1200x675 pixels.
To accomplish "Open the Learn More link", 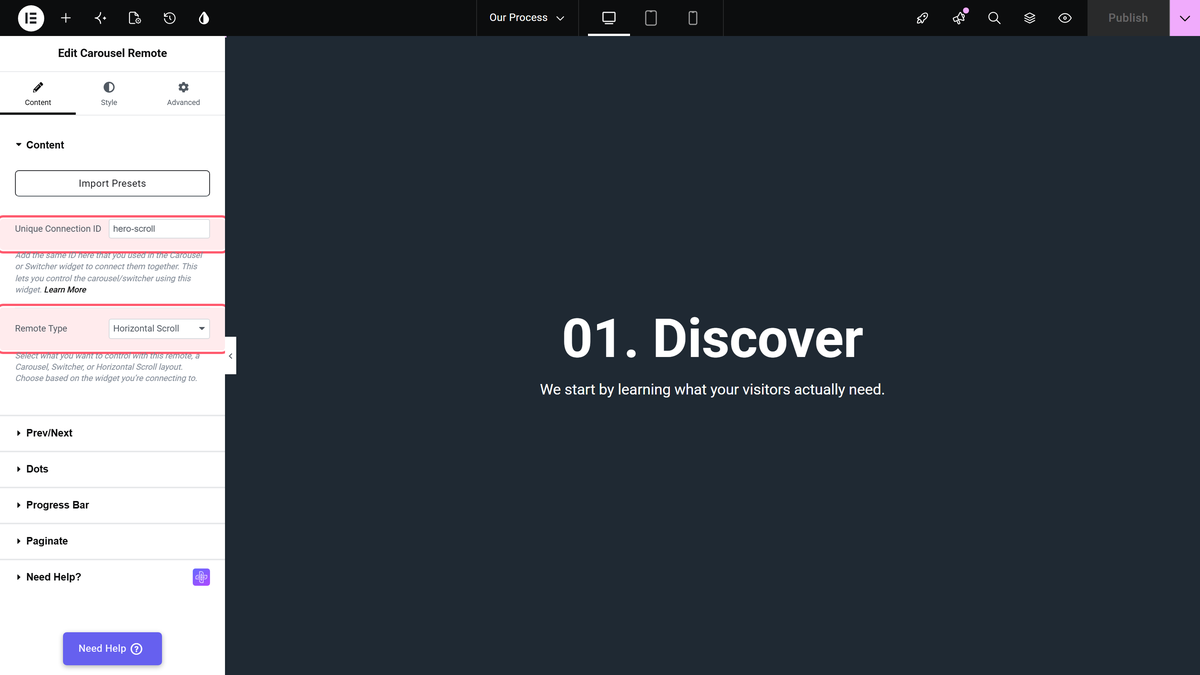I will [65, 290].
